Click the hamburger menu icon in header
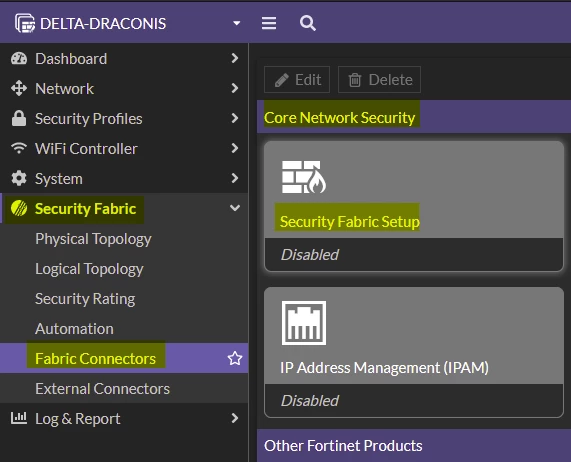 coord(269,23)
